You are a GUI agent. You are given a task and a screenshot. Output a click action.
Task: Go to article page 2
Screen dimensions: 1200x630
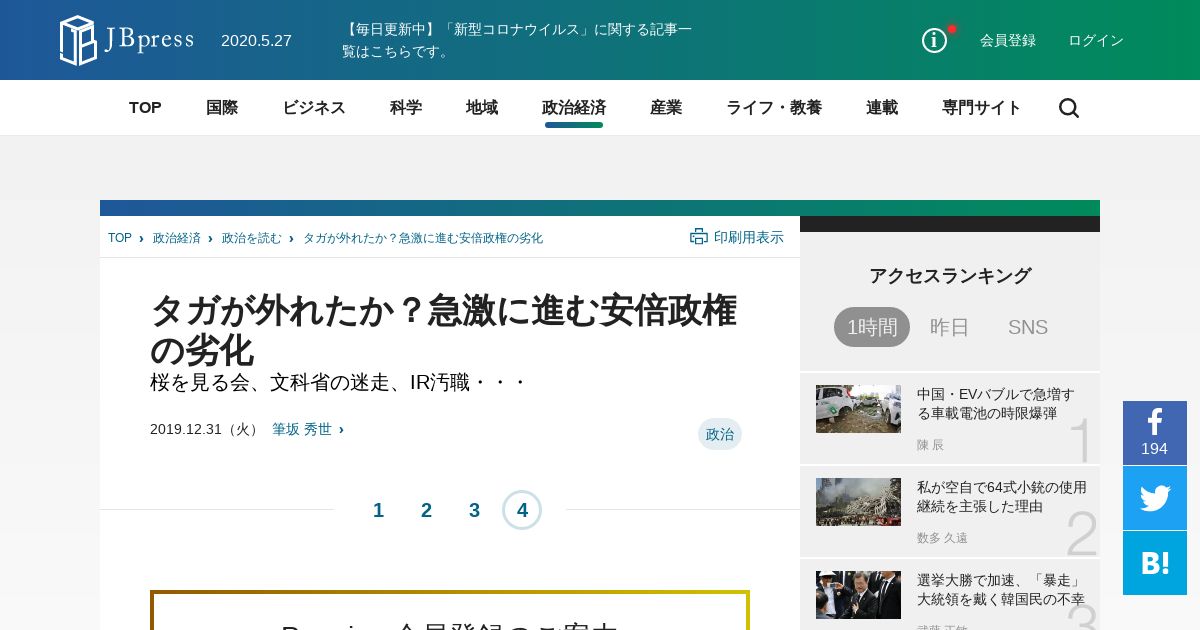tap(426, 510)
